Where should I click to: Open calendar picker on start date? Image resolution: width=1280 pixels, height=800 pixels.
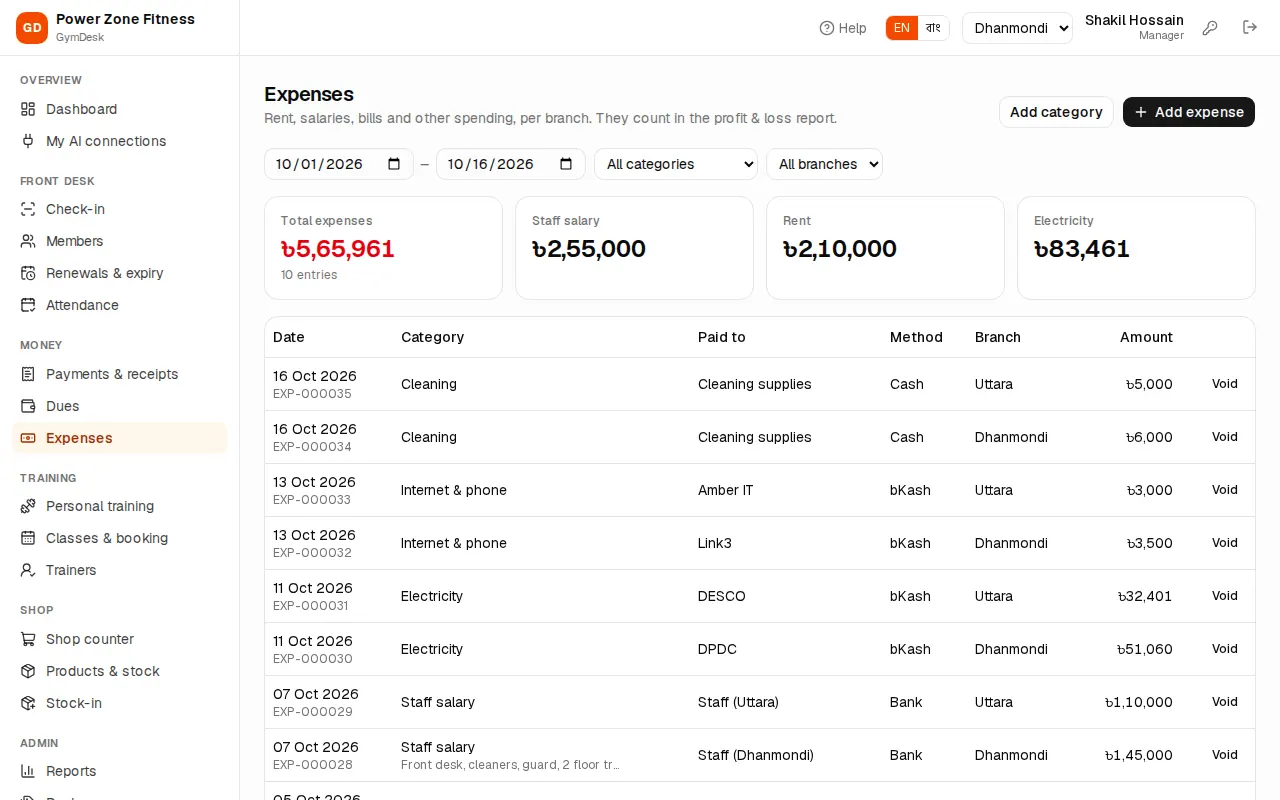pyautogui.click(x=394, y=164)
